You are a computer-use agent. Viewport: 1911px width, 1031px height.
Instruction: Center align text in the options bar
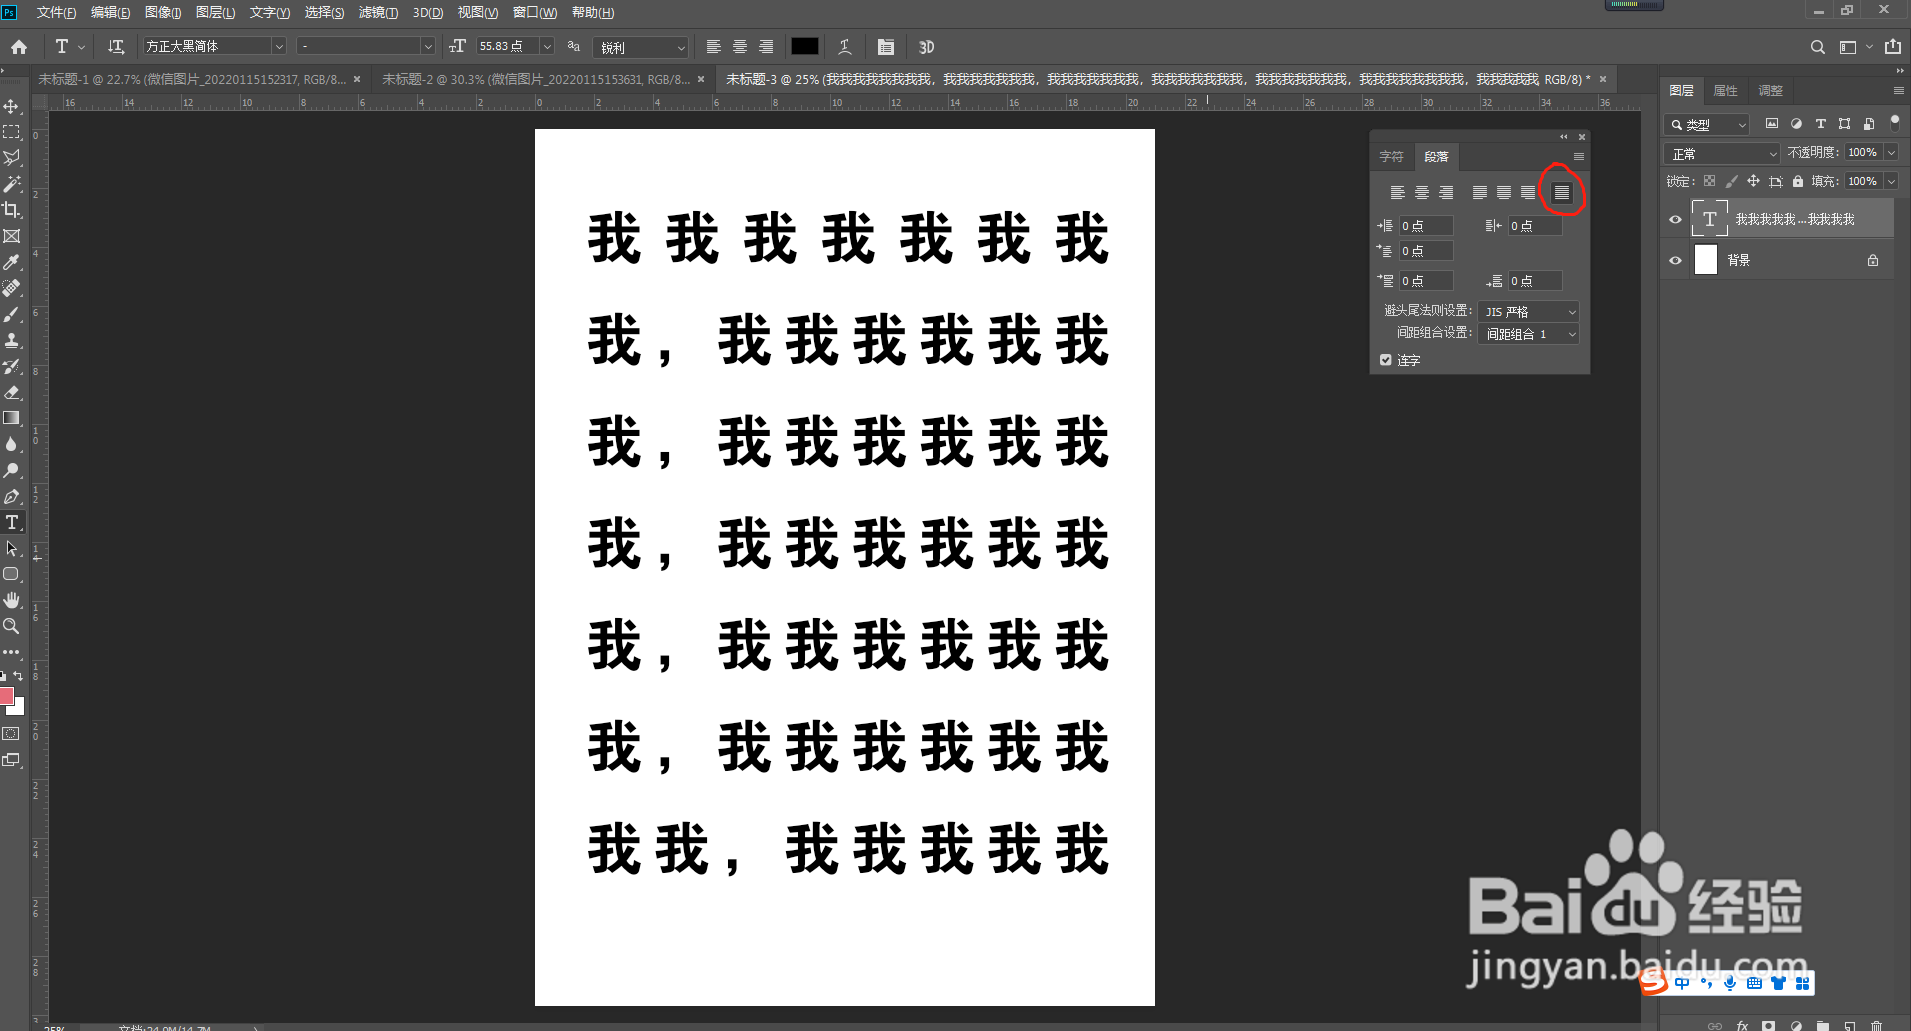click(x=740, y=47)
